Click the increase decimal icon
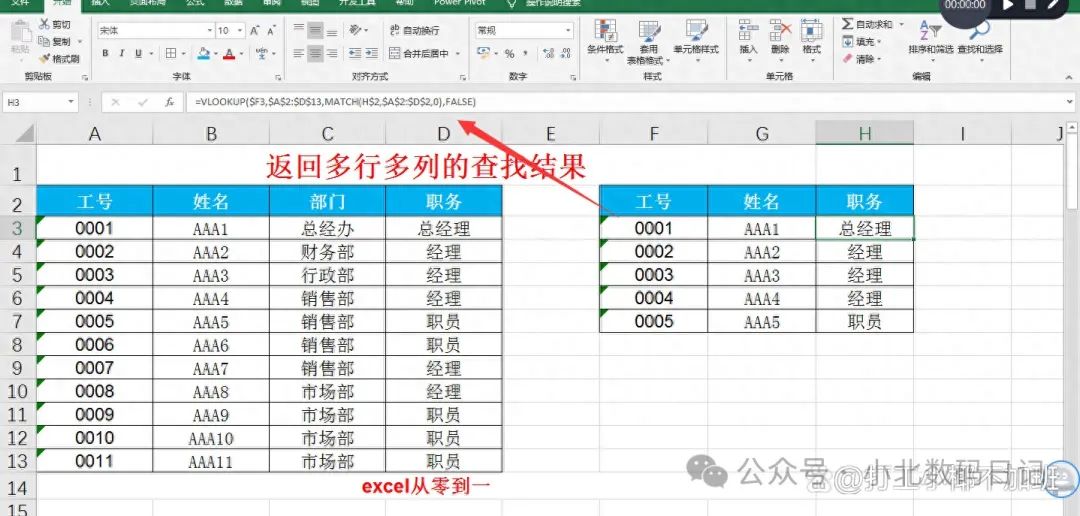Image resolution: width=1080 pixels, height=516 pixels. point(549,53)
